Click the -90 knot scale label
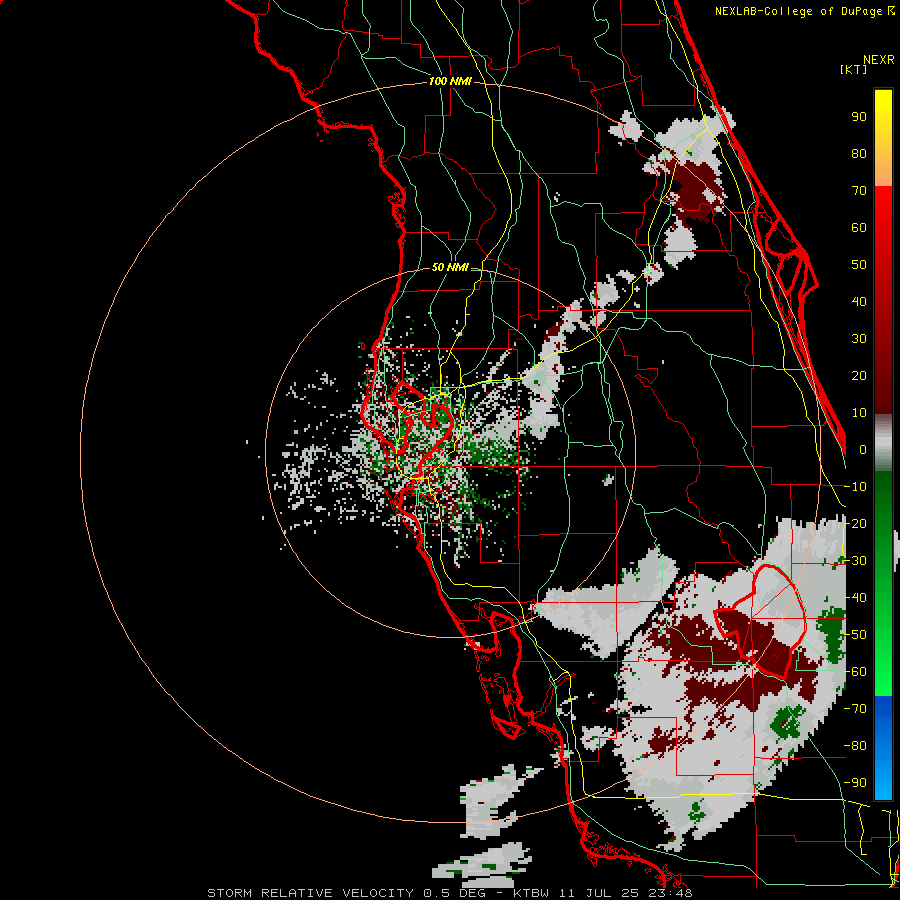 [855, 783]
